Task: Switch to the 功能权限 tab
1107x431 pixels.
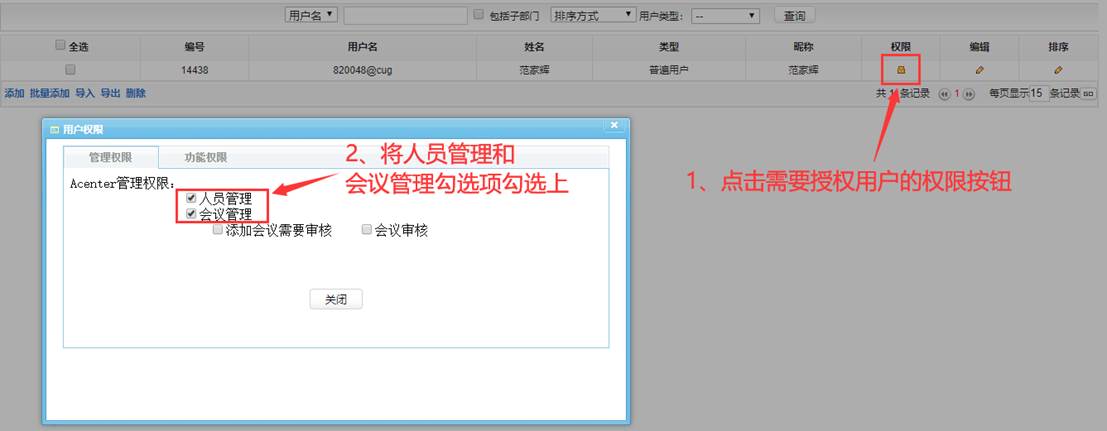Action: [205, 157]
